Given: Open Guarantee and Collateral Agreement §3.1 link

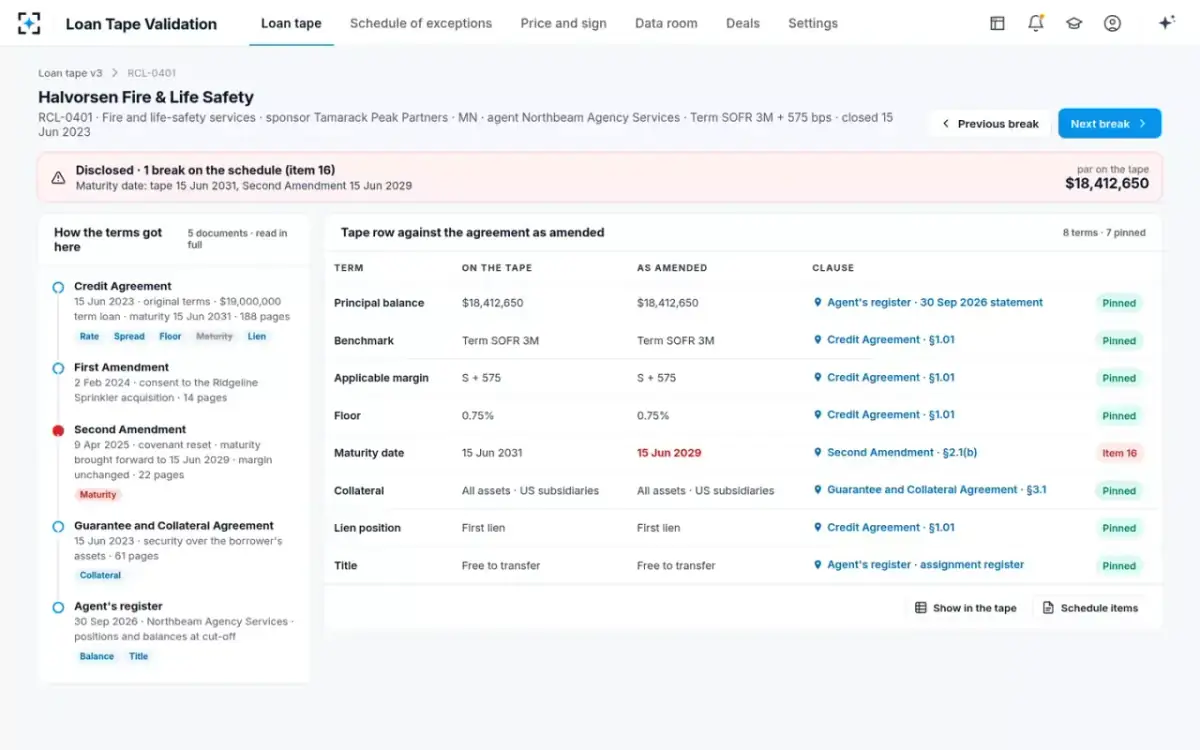Looking at the screenshot, I should tap(937, 490).
